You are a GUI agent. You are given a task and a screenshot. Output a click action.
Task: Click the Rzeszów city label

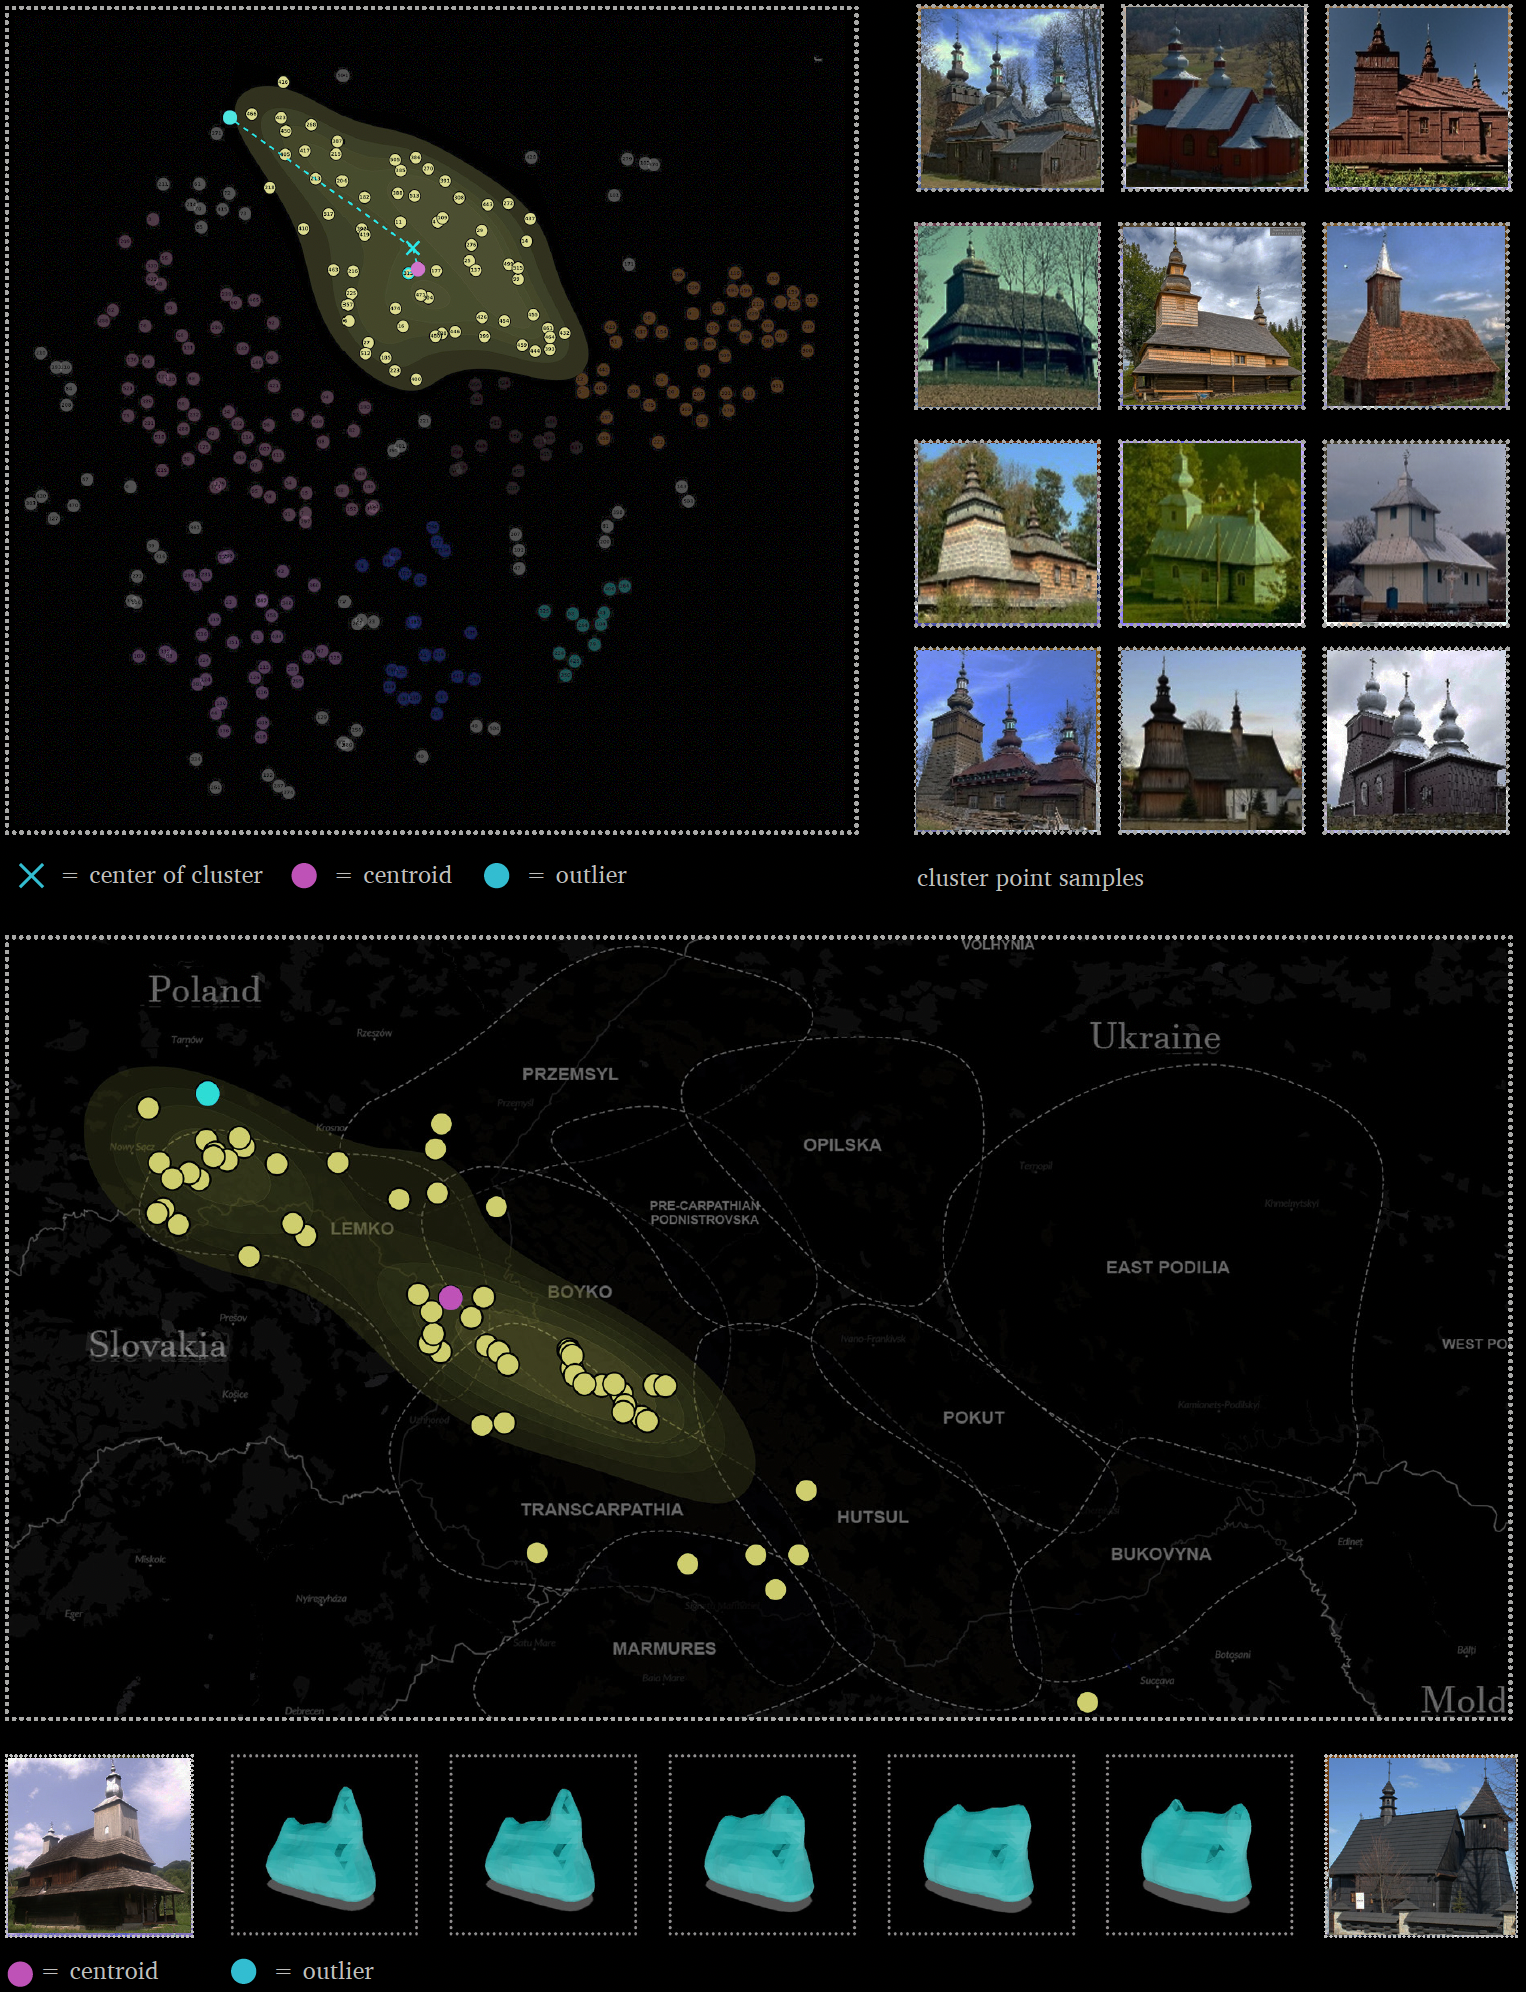tap(374, 1033)
